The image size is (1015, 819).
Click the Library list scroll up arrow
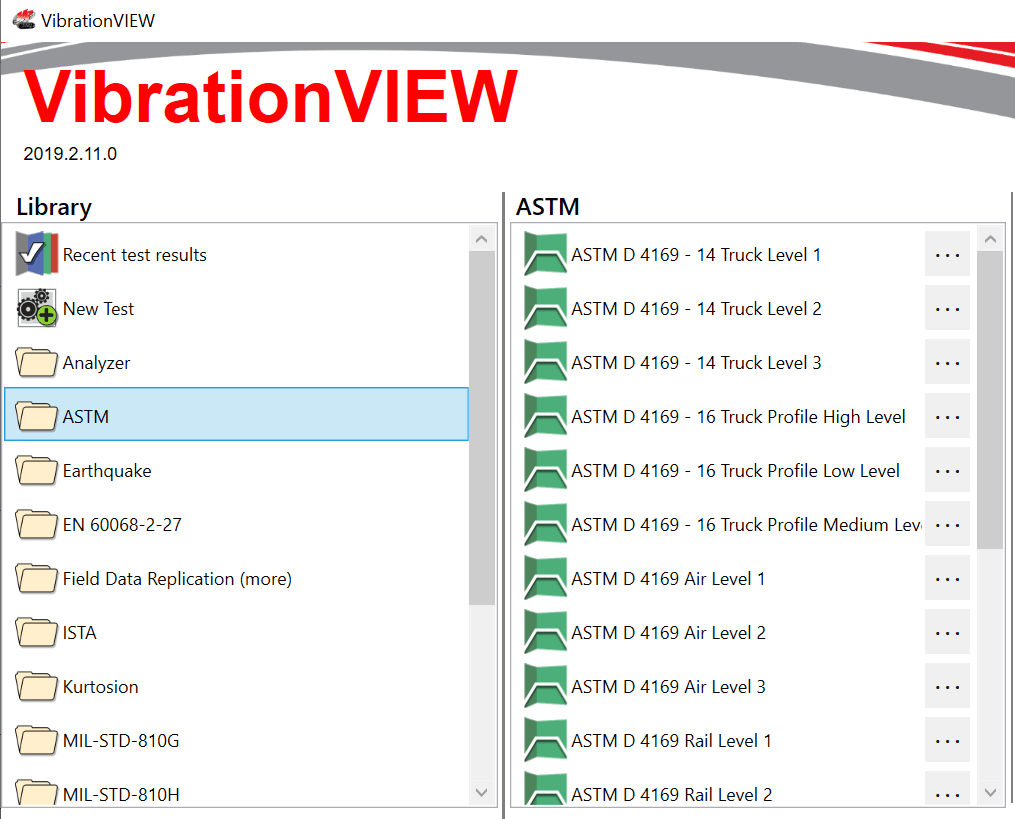[x=482, y=239]
